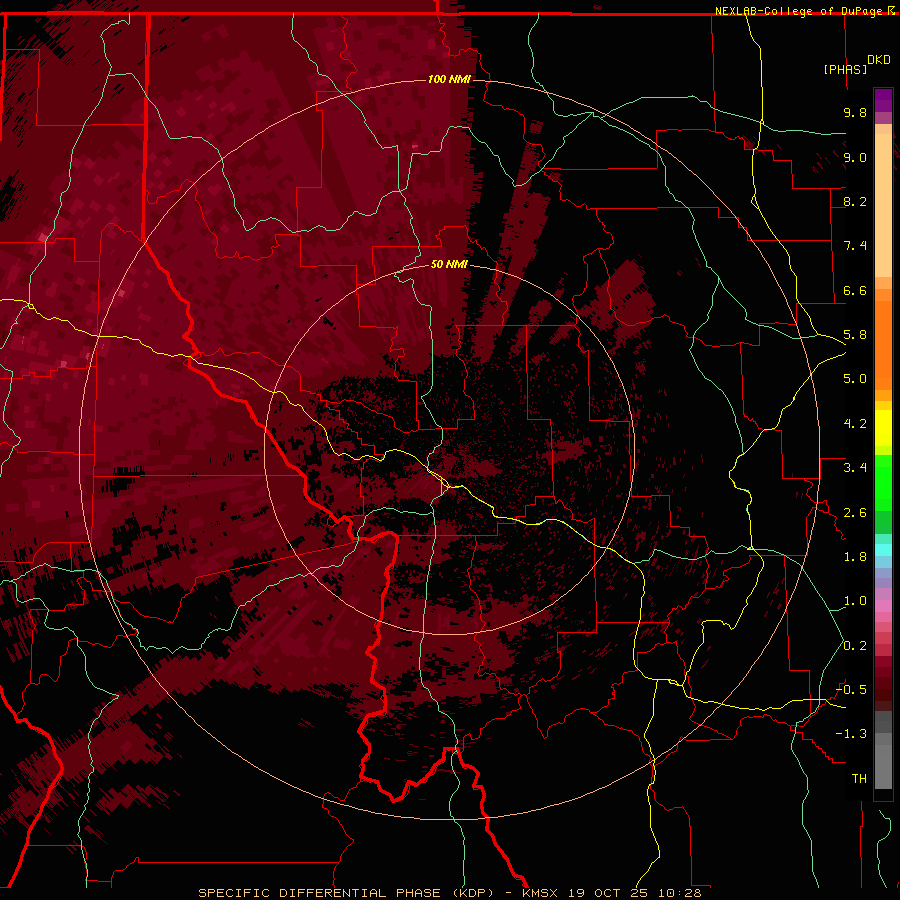The width and height of the screenshot is (900, 900).
Task: Click the 4.2 scale value
Action: tap(855, 424)
